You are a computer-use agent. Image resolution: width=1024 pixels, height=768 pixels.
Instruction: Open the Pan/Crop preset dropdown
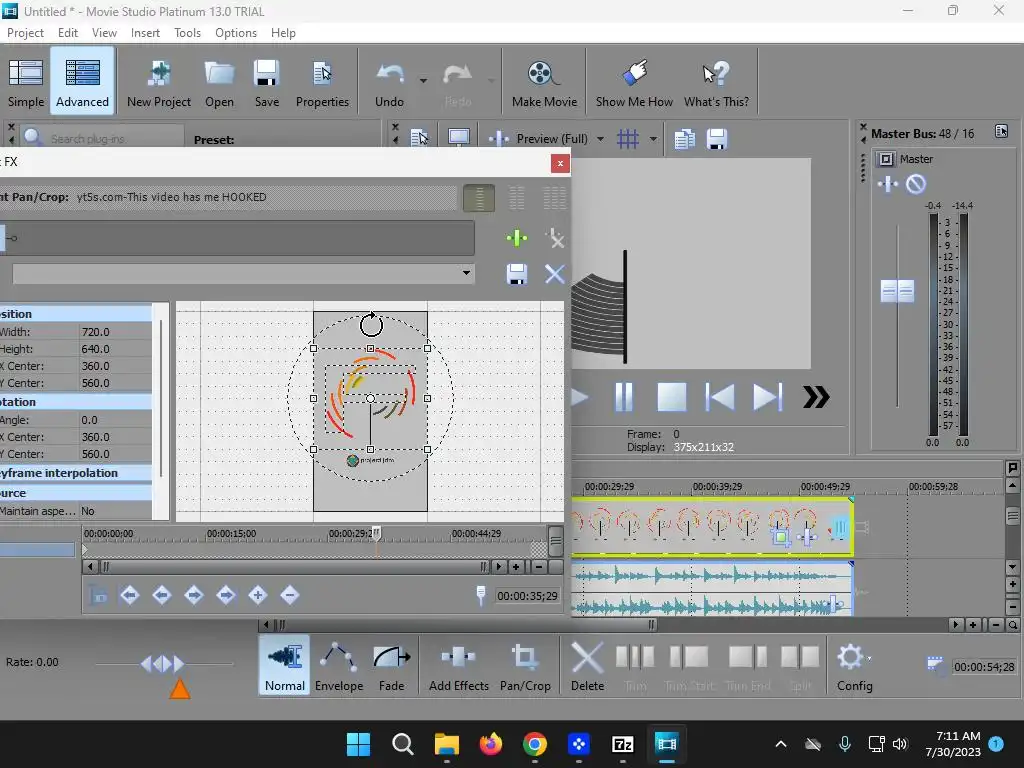(x=466, y=273)
